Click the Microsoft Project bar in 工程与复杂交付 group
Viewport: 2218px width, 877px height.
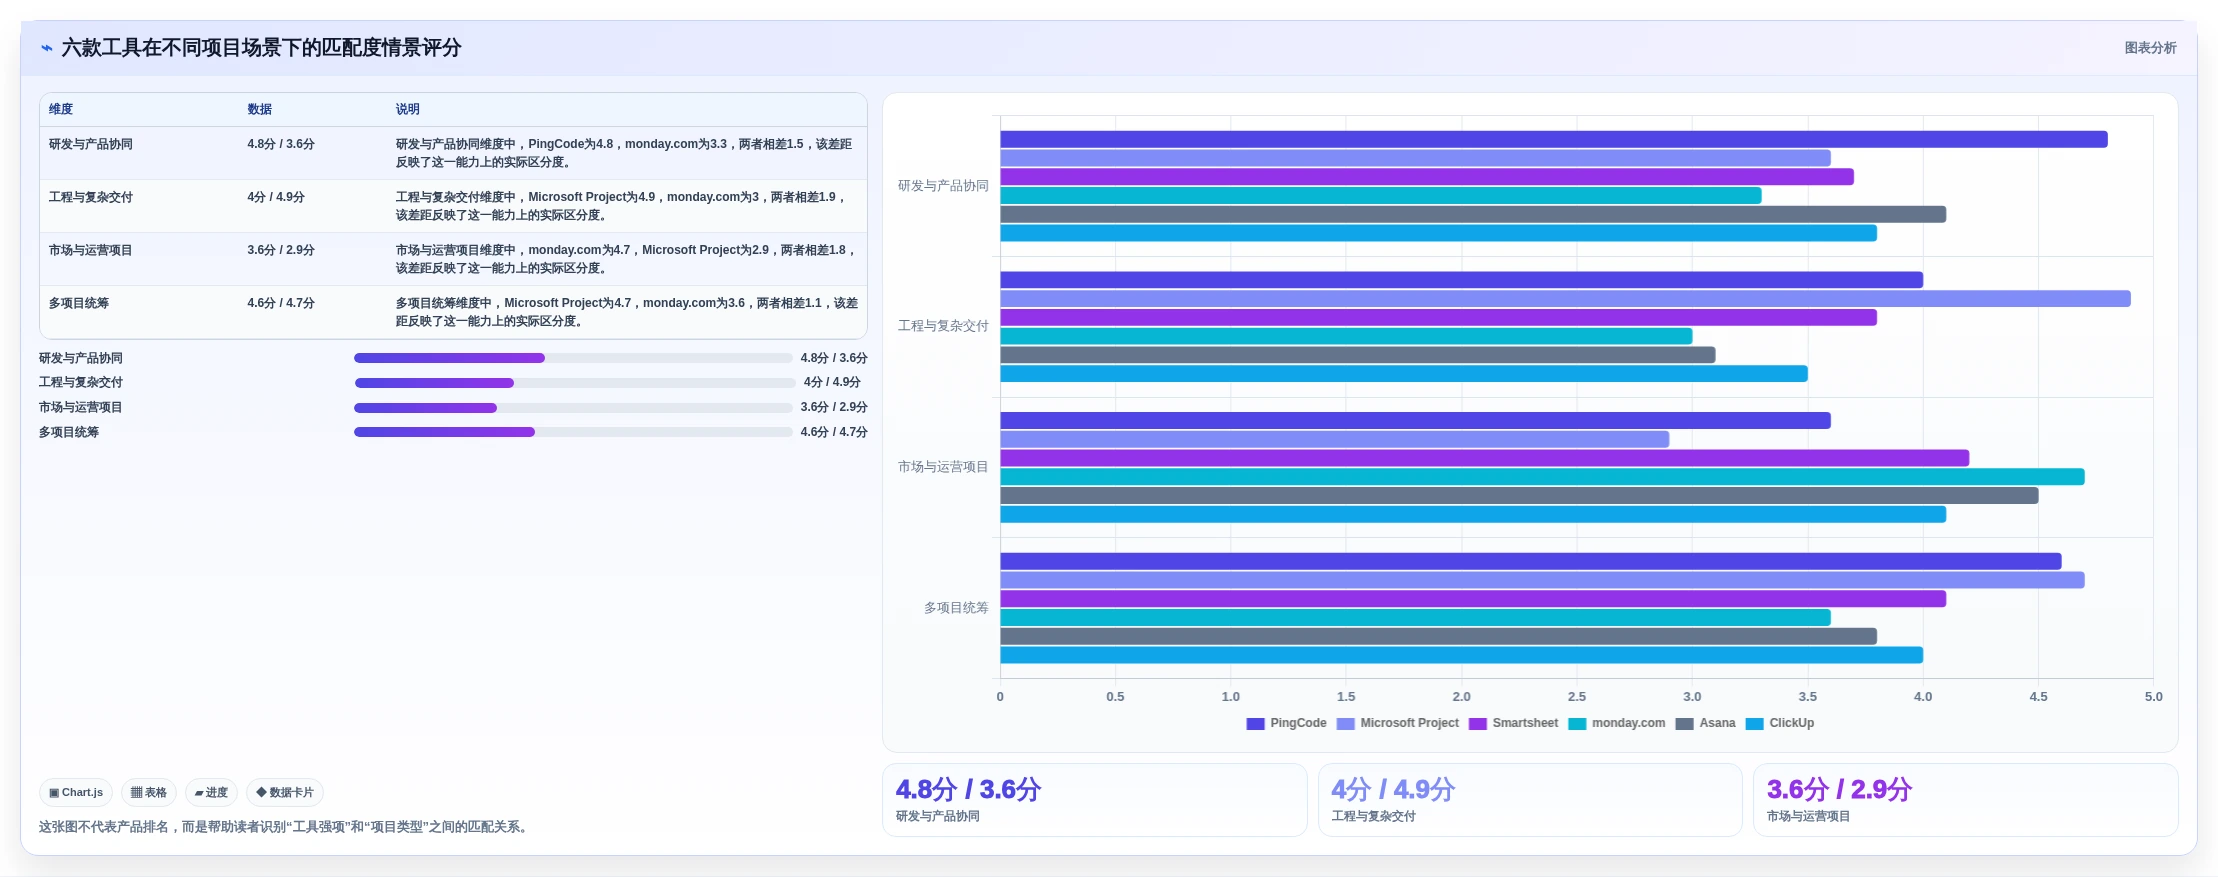[1565, 299]
